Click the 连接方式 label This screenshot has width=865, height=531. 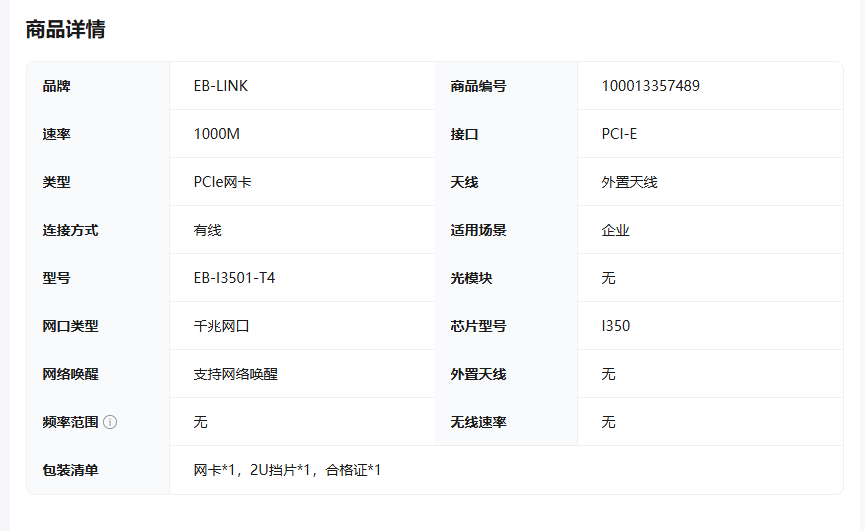coord(70,230)
